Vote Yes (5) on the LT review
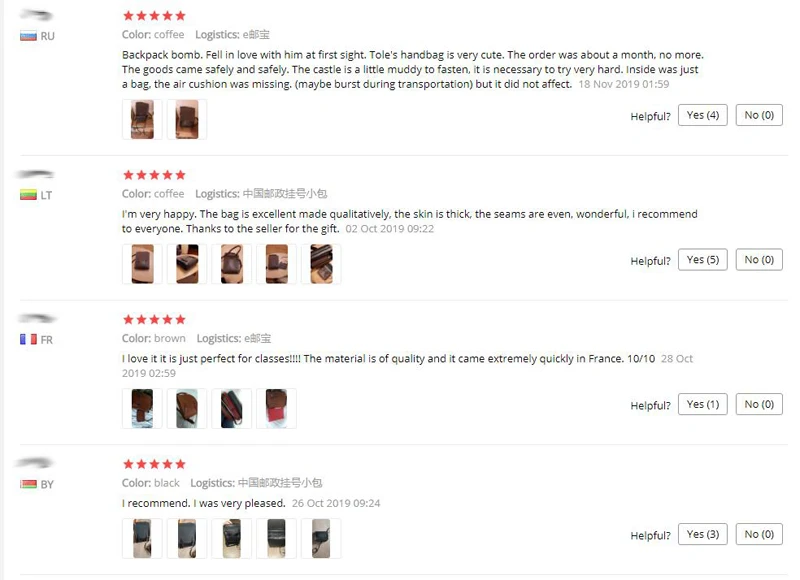The height and width of the screenshot is (580, 800). click(x=703, y=260)
